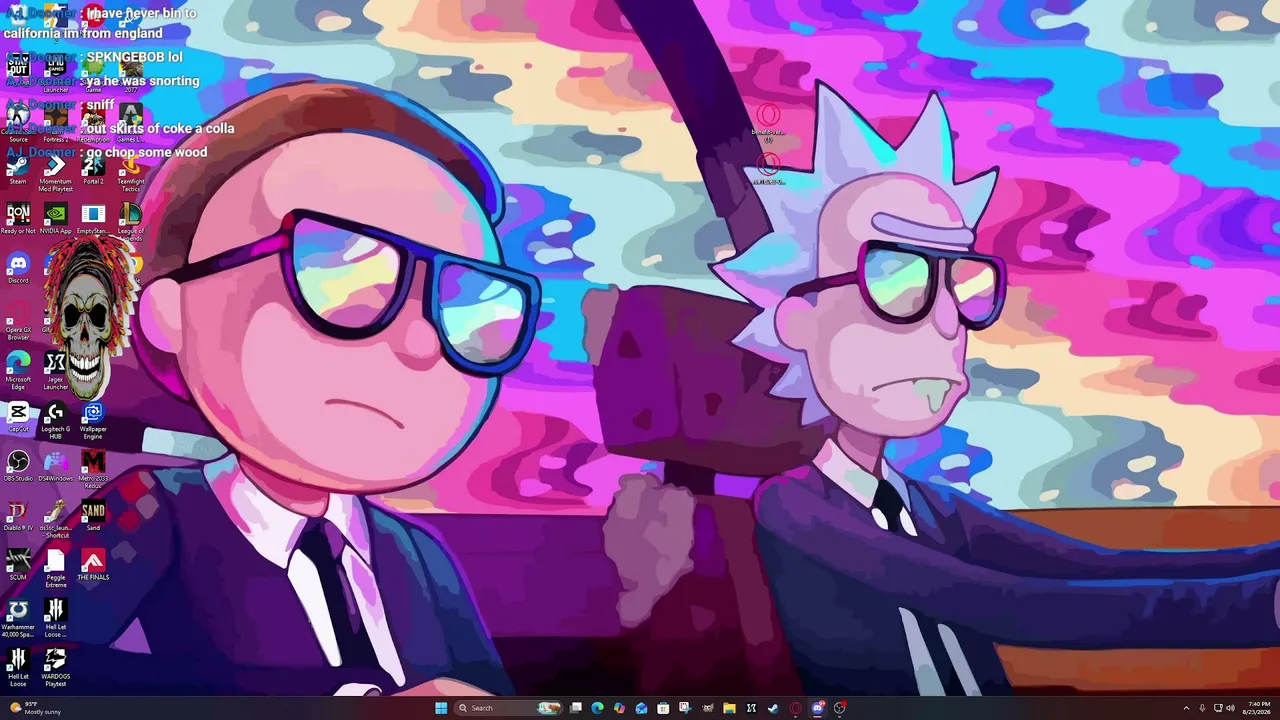Select THE FINALS desktop icon
Viewport: 1280px width, 720px height.
pos(93,565)
